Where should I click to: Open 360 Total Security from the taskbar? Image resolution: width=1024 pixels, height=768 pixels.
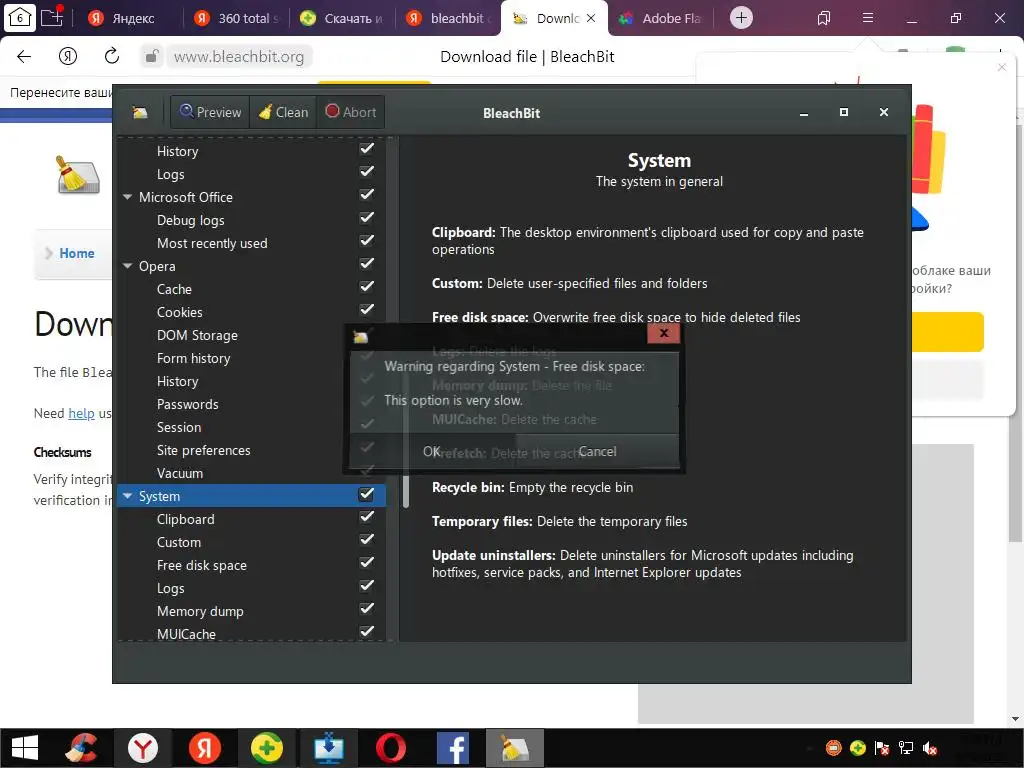[x=266, y=748]
